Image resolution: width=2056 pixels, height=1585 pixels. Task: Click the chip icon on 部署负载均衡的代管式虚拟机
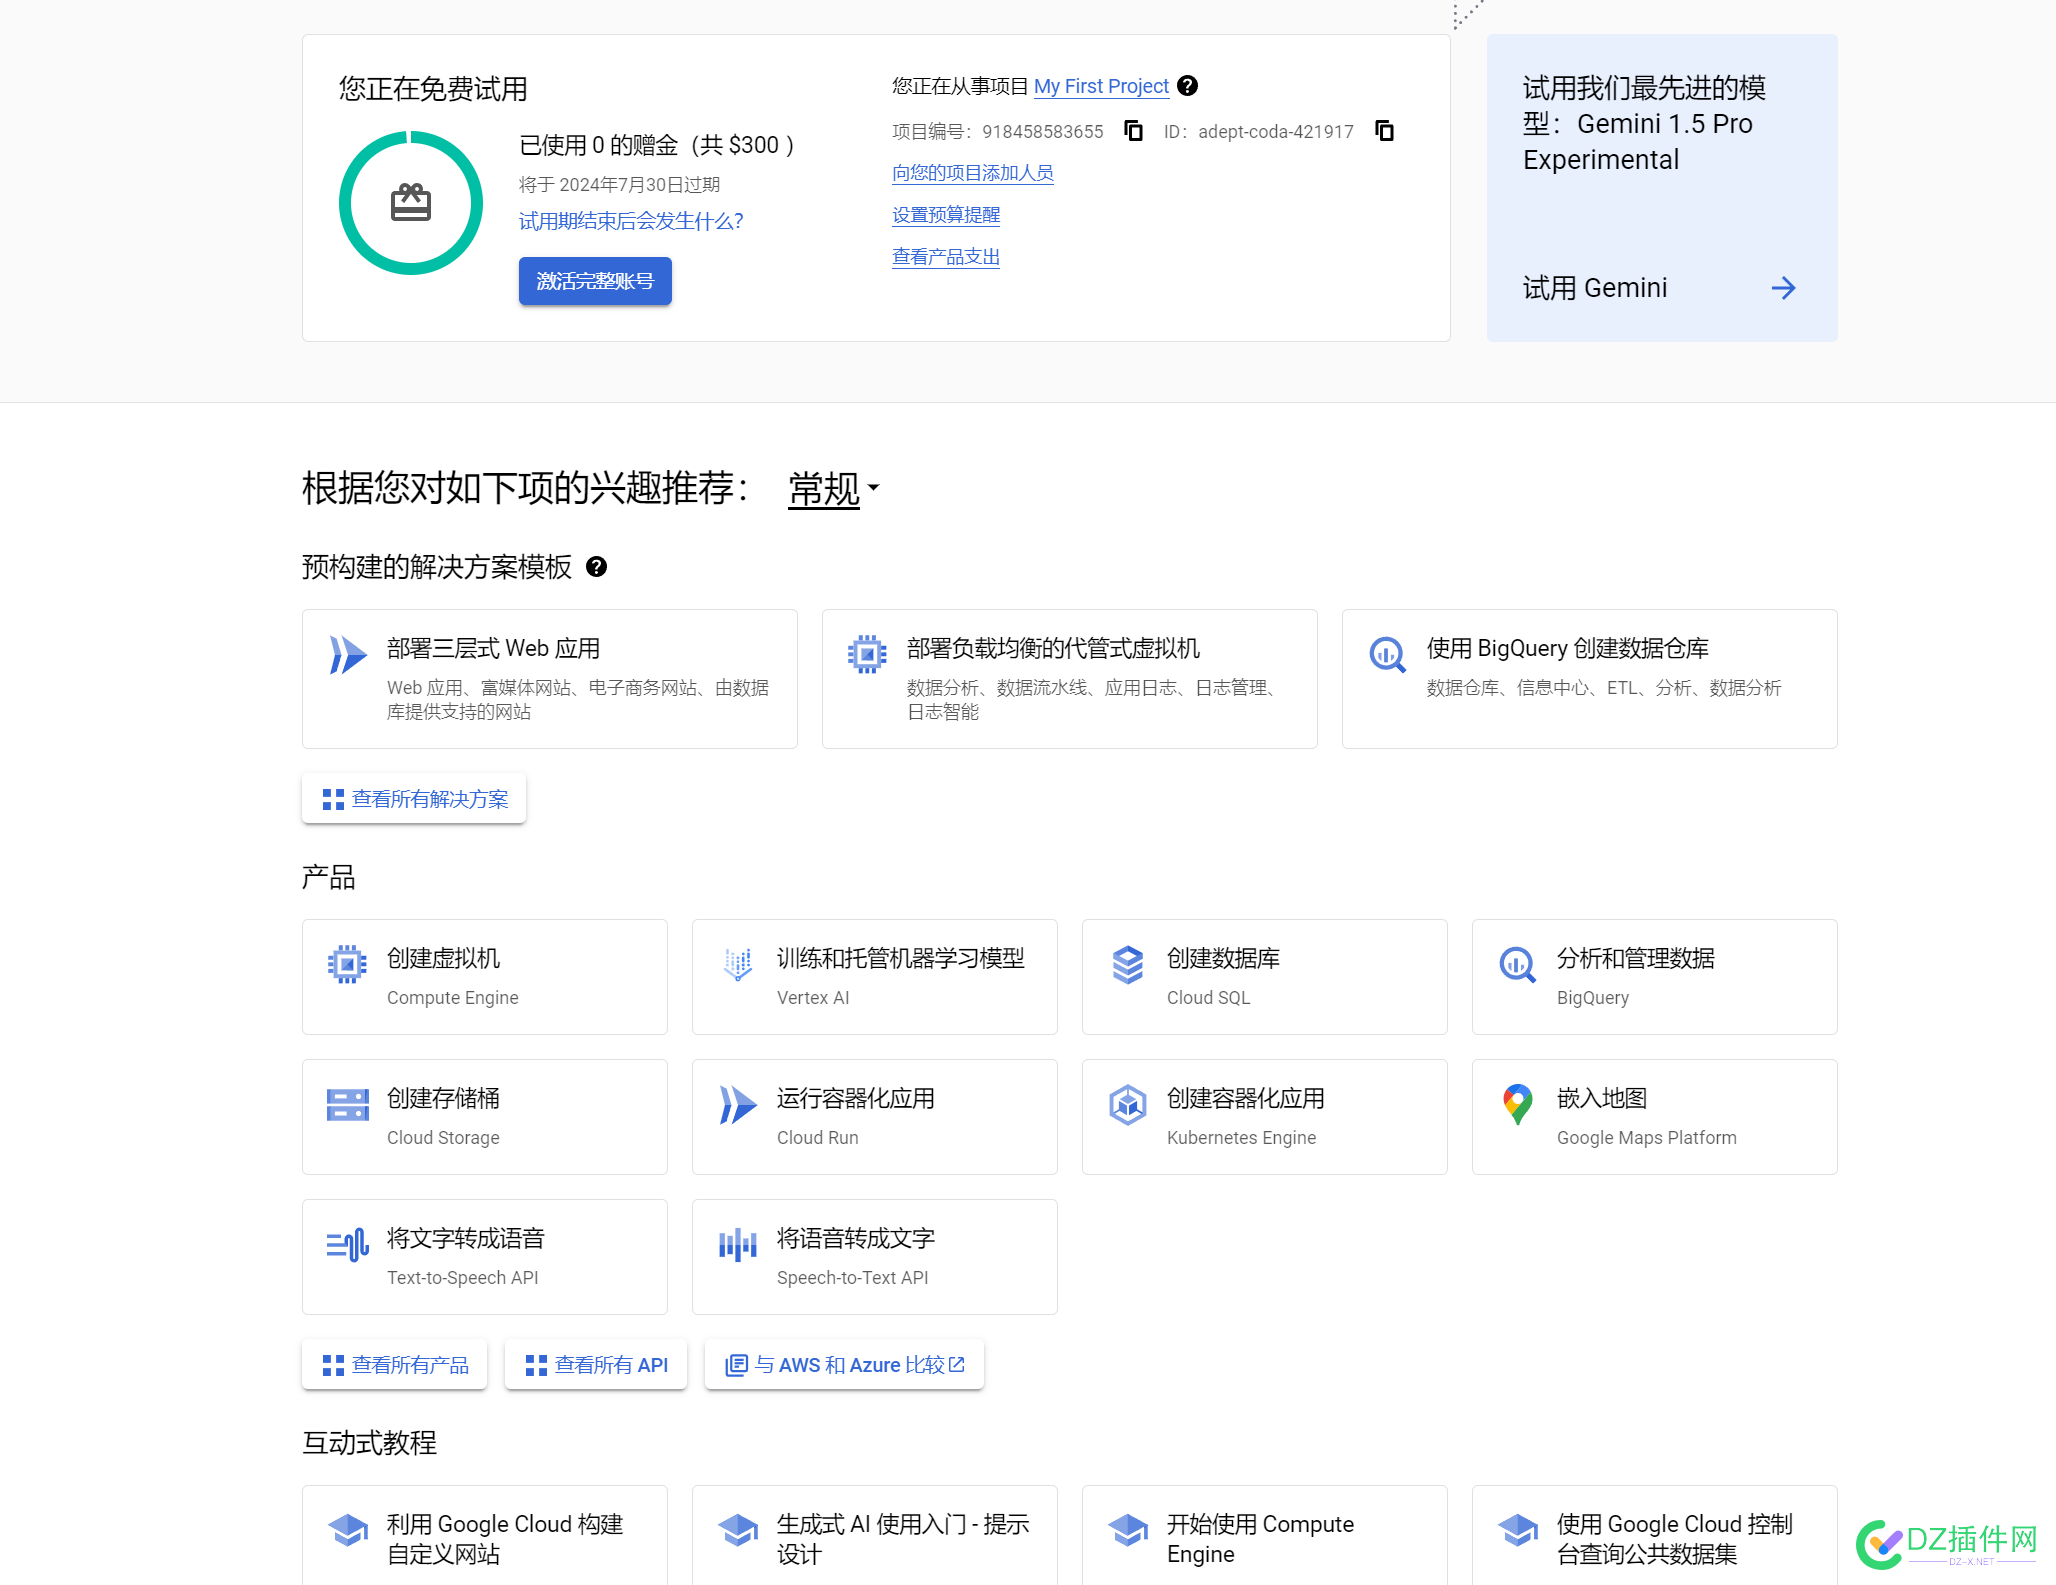coord(867,654)
